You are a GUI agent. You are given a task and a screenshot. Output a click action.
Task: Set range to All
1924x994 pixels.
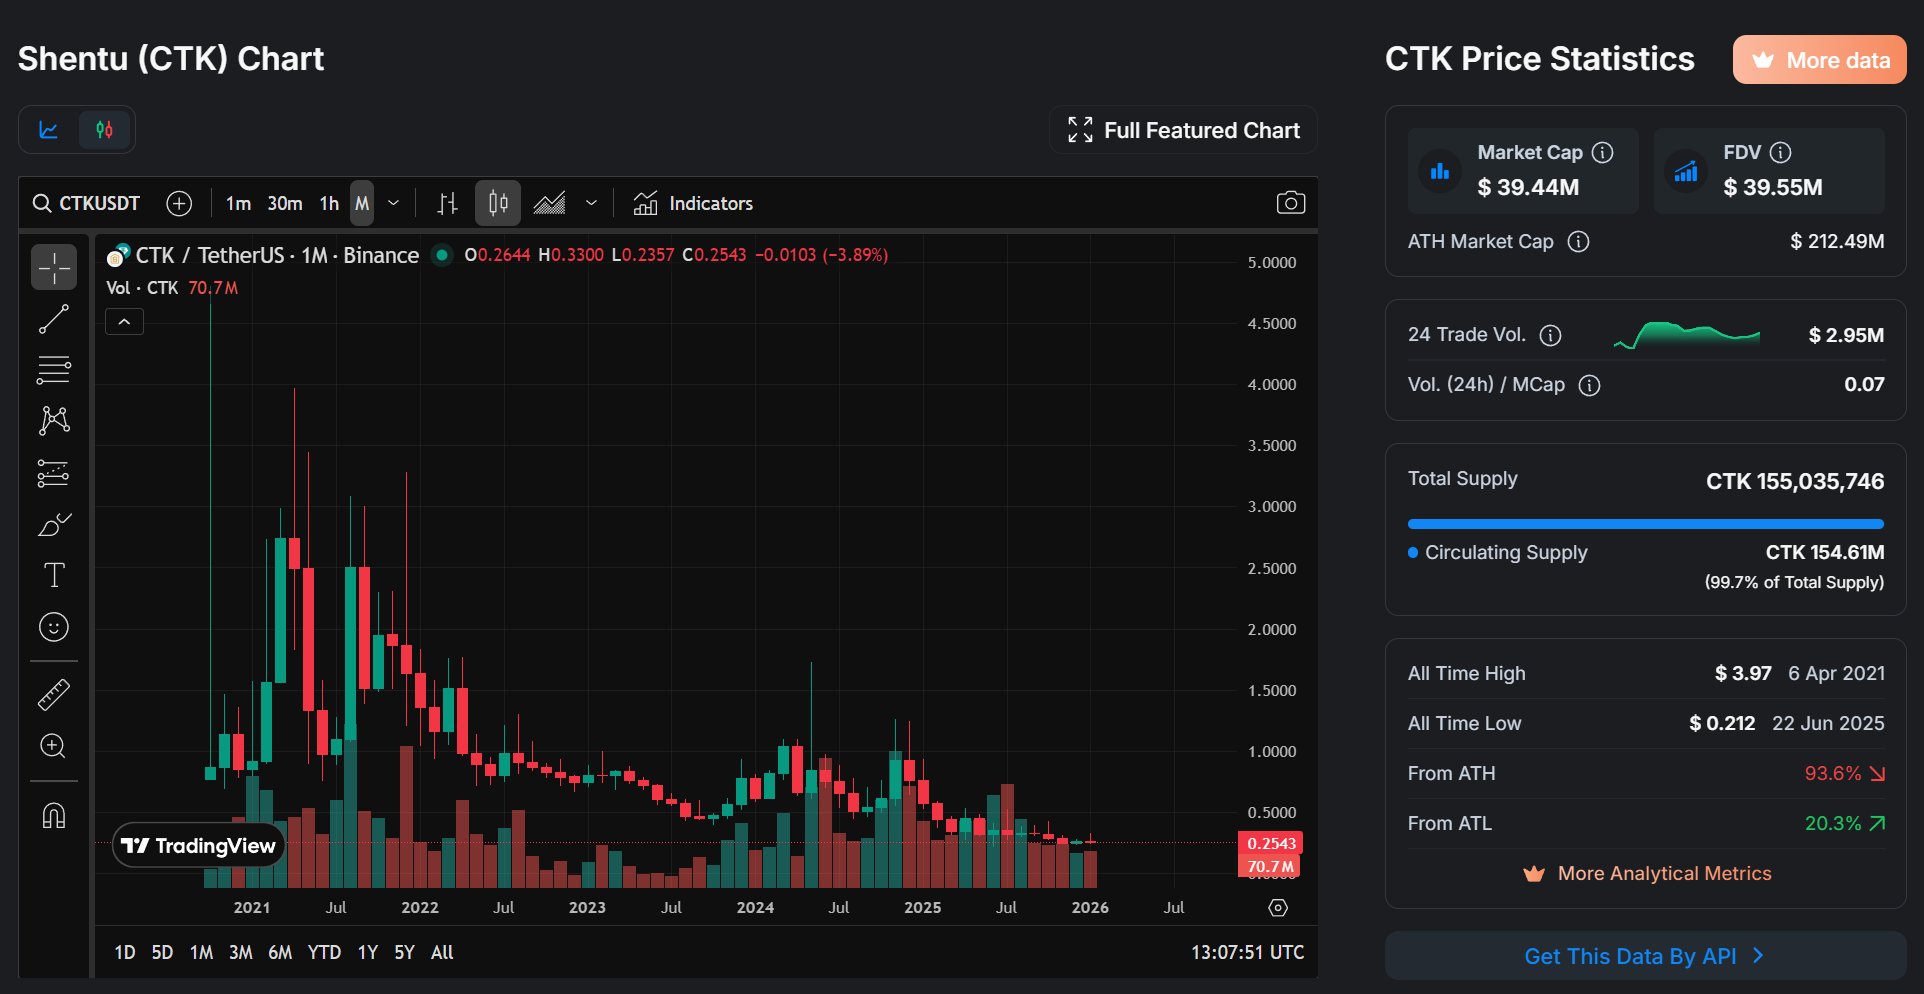tap(442, 952)
